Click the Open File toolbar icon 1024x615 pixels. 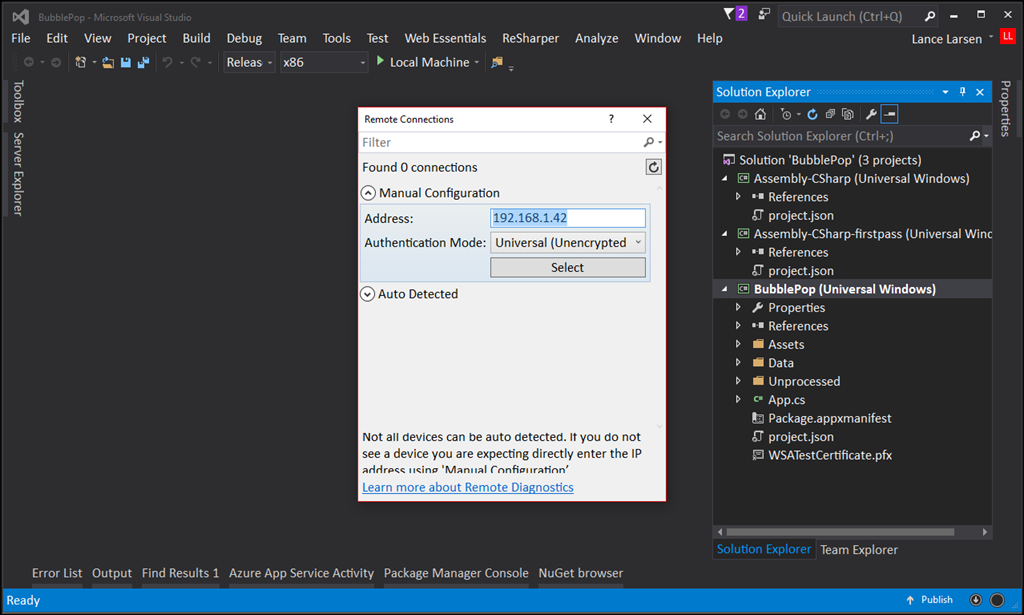point(108,62)
